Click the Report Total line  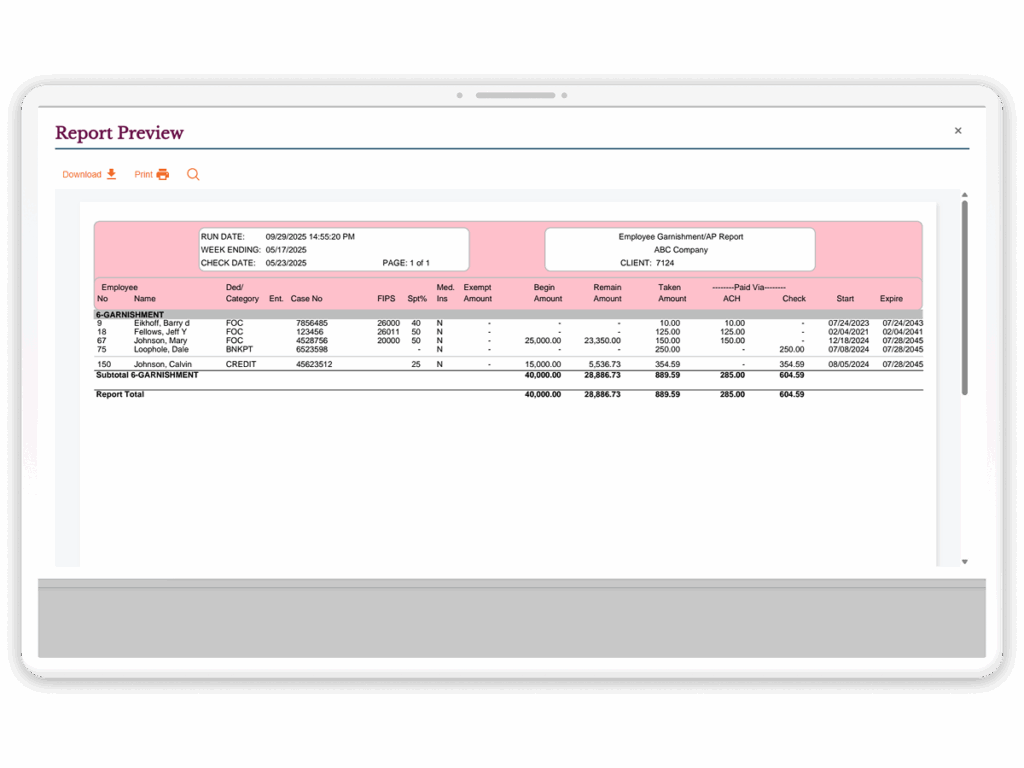tap(509, 394)
